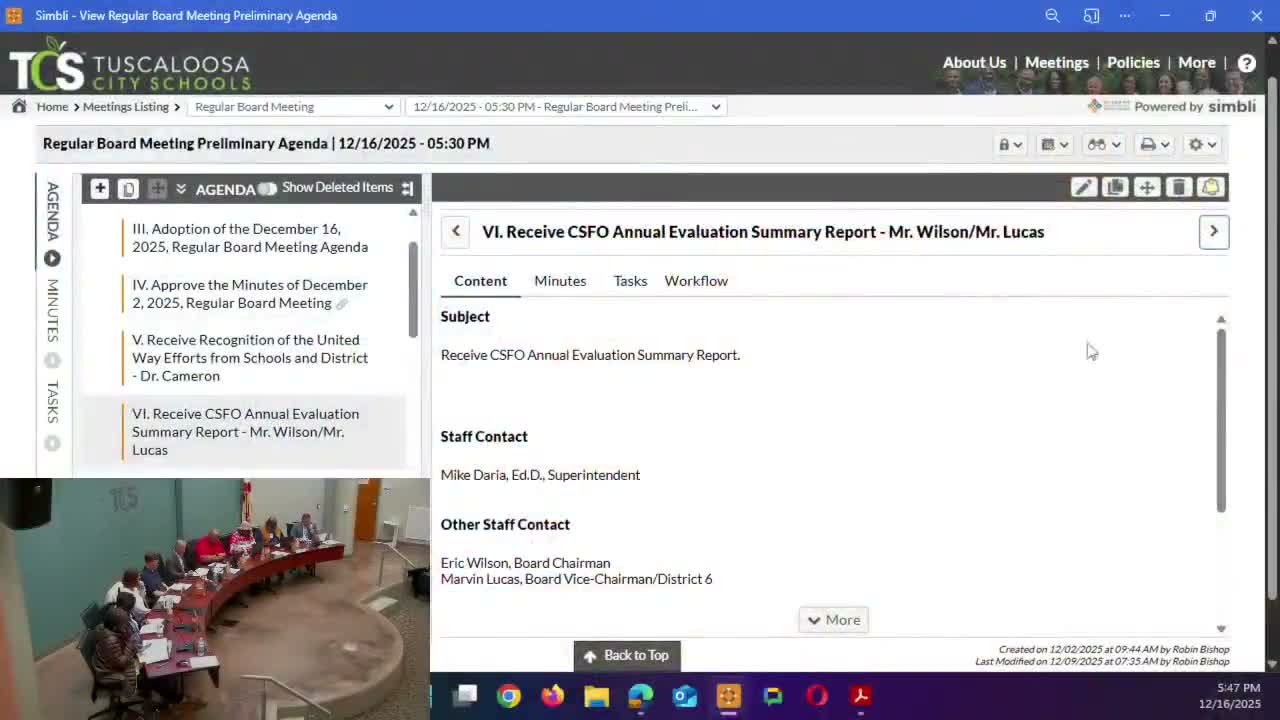This screenshot has width=1280, height=720.
Task: Switch to the Minutes tab
Action: 560,281
